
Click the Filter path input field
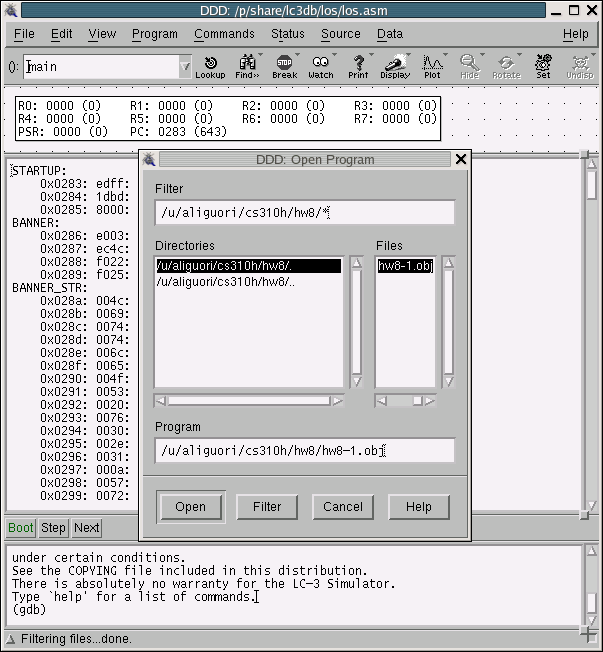[x=304, y=212]
